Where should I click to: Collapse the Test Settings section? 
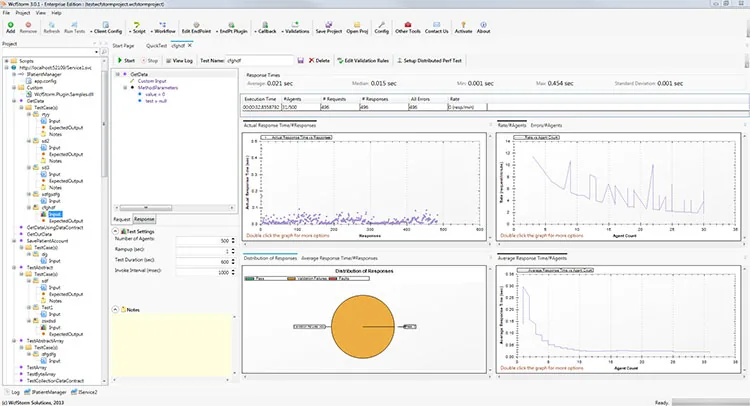(x=115, y=231)
